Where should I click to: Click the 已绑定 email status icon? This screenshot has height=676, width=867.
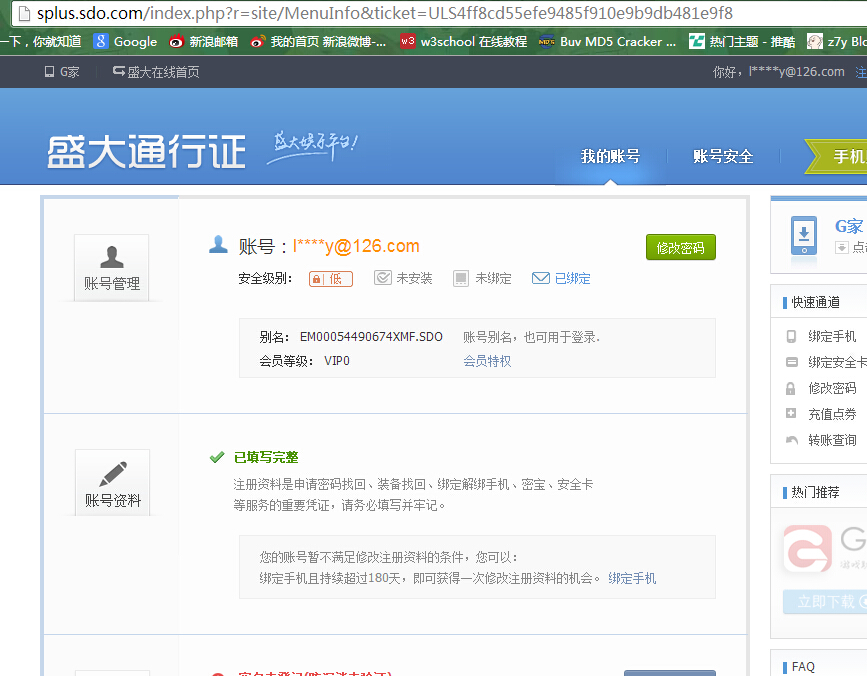541,278
